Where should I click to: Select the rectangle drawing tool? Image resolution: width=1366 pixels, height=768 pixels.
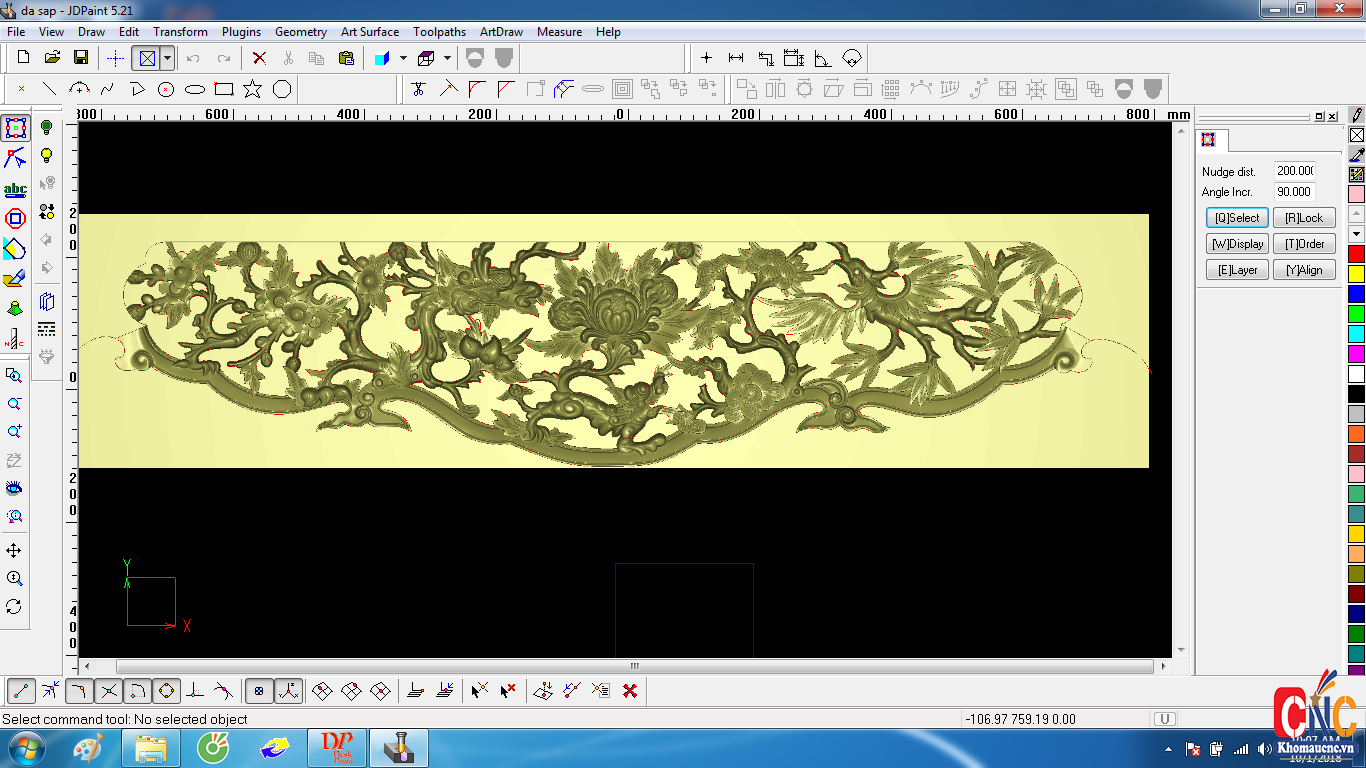(224, 89)
